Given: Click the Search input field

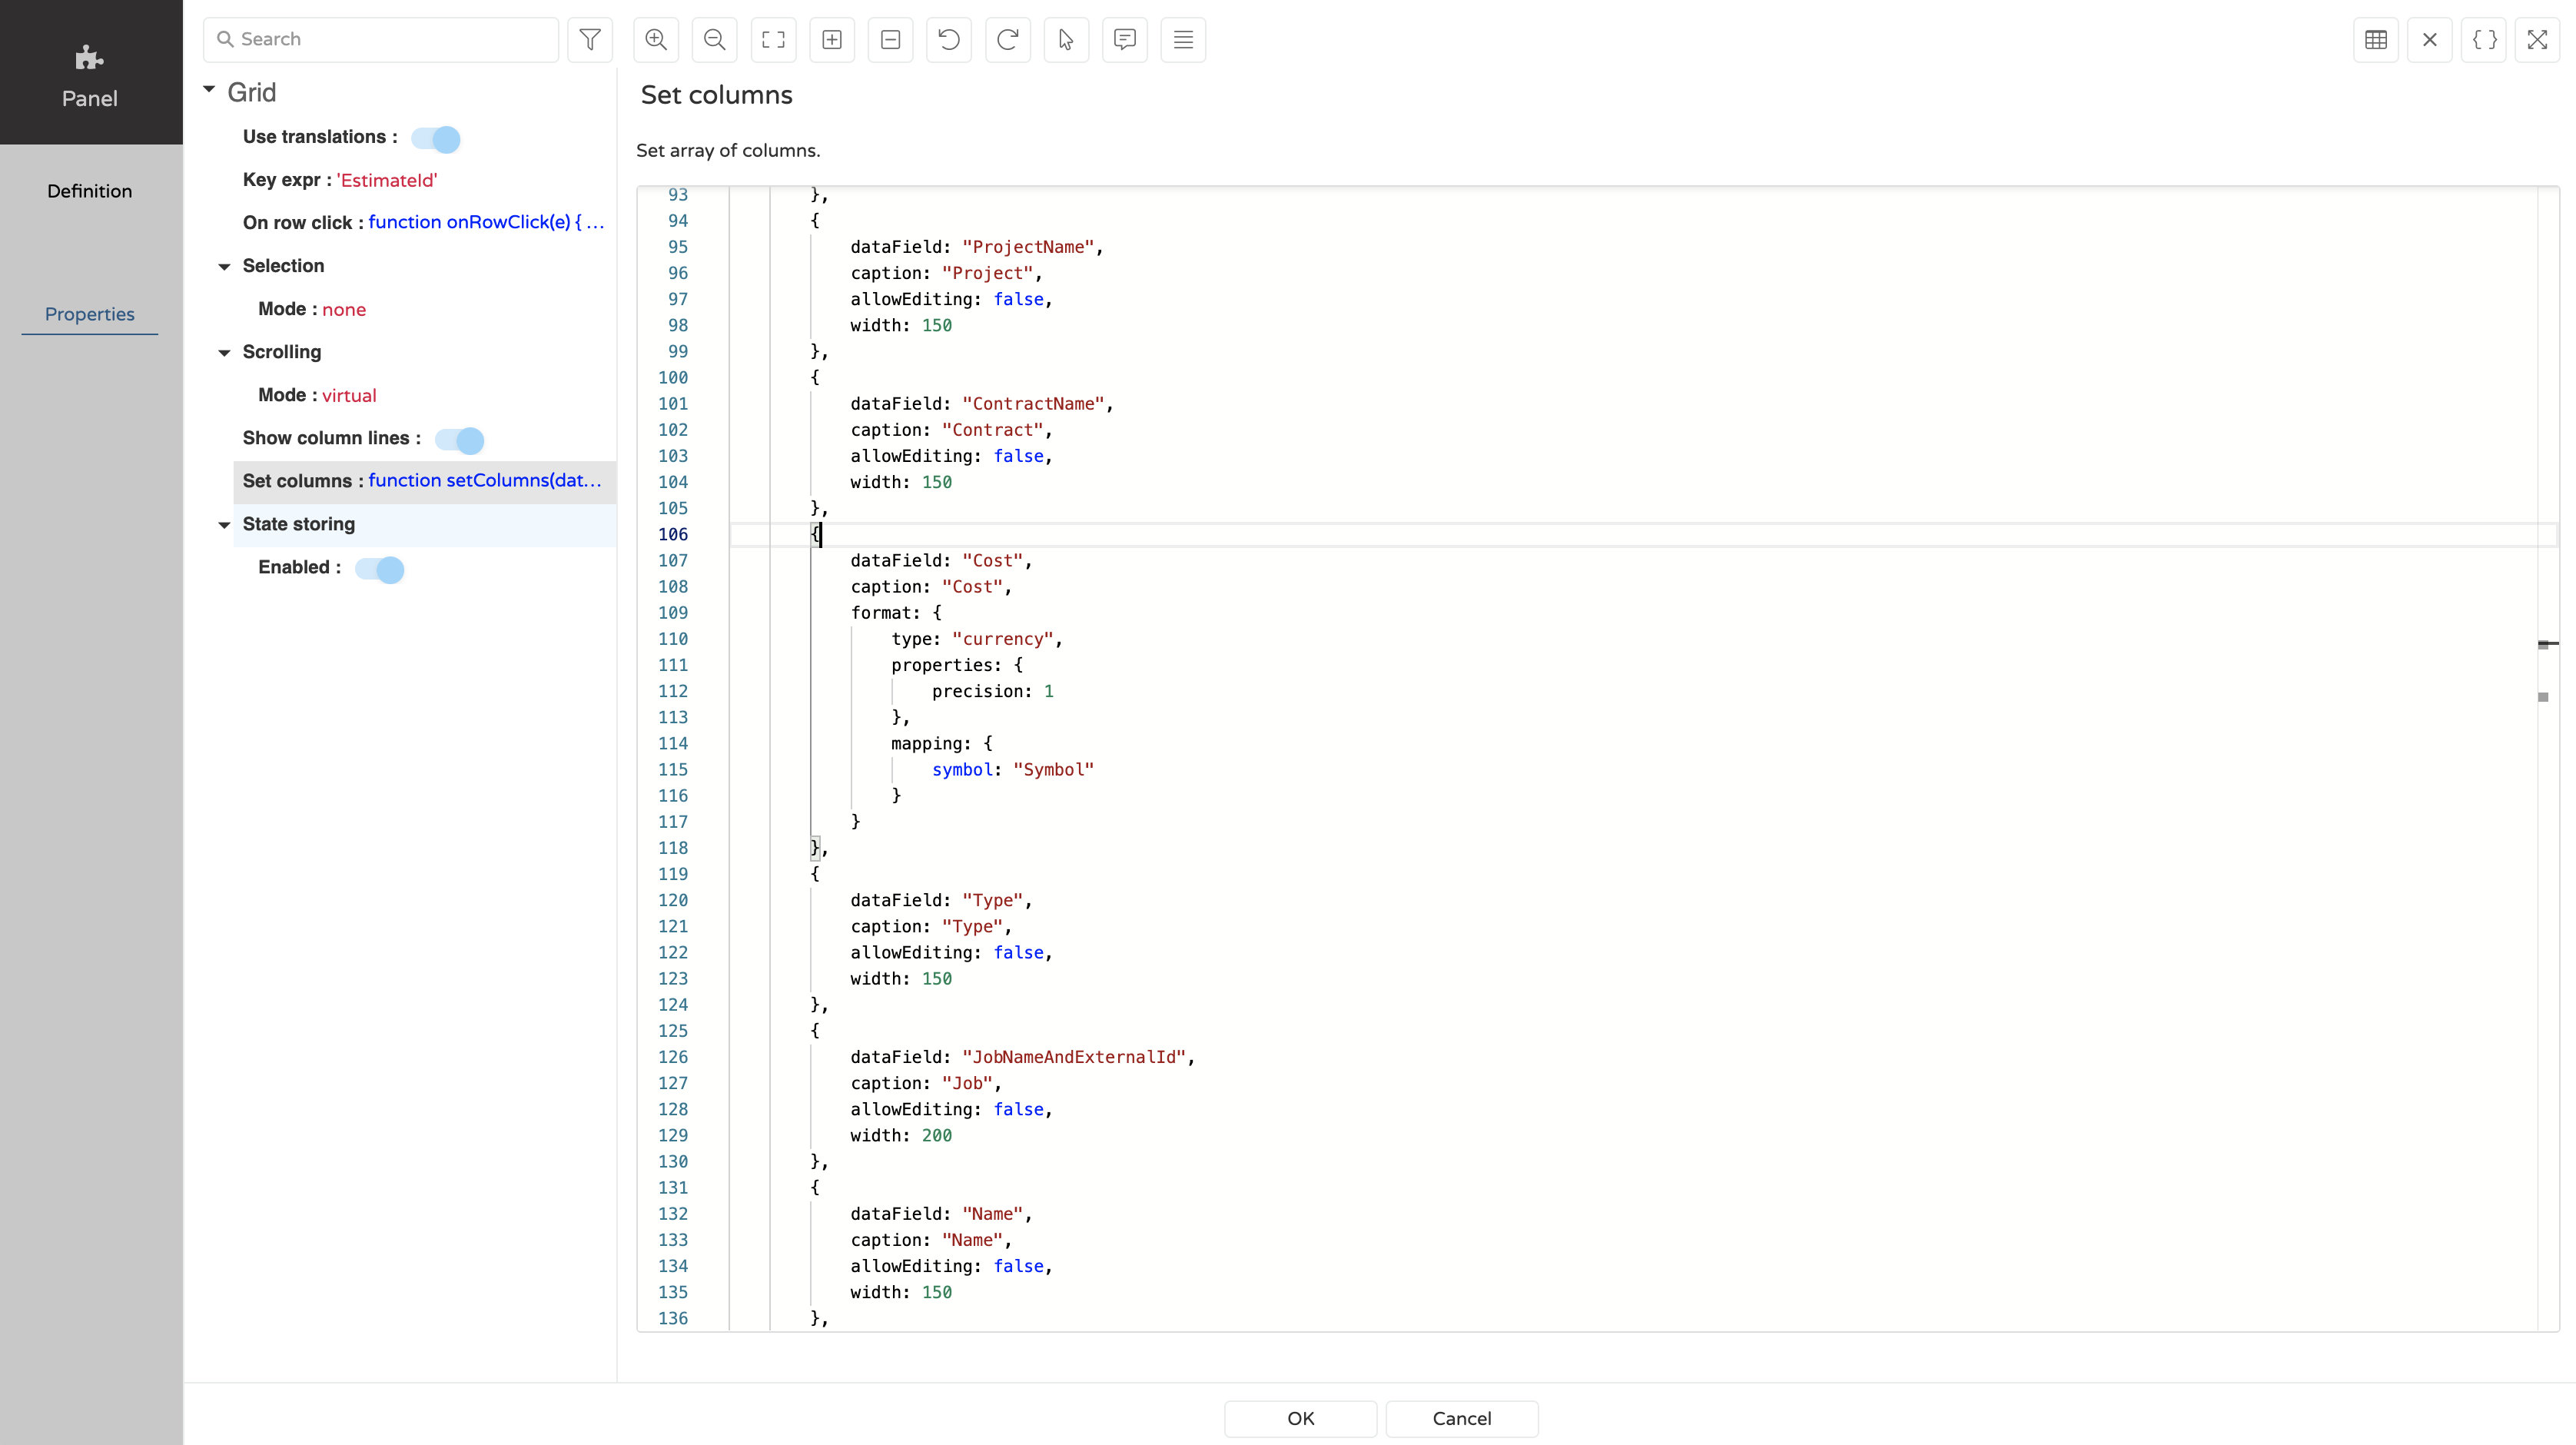Looking at the screenshot, I should [x=390, y=40].
